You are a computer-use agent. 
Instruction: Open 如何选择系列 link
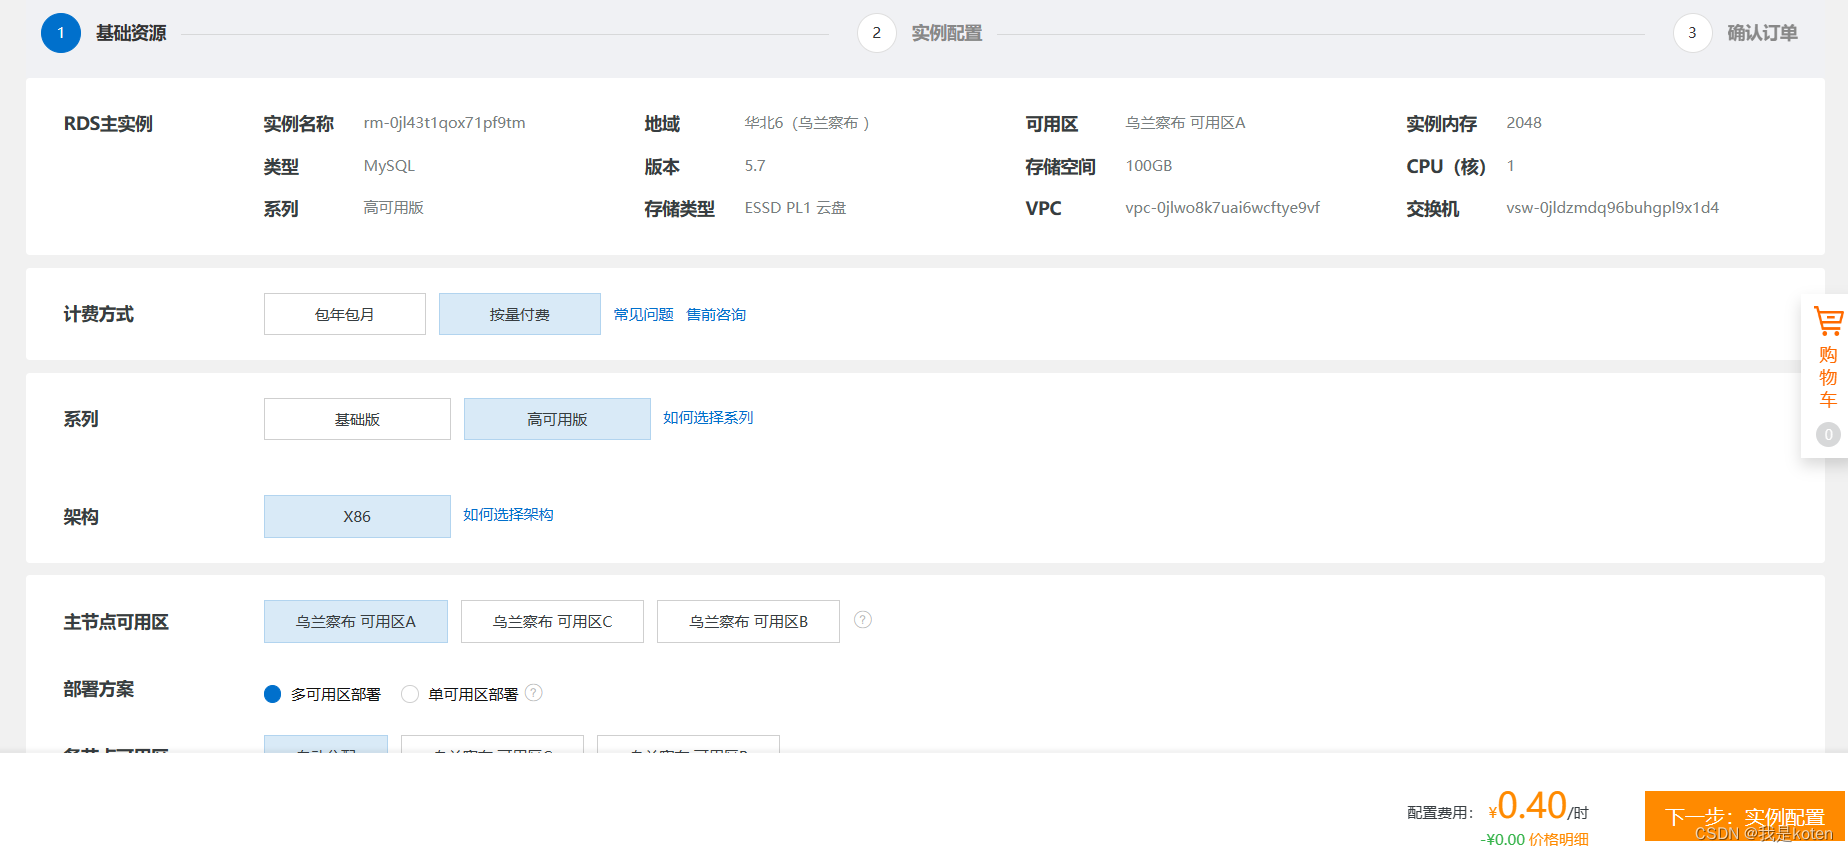pyautogui.click(x=708, y=417)
